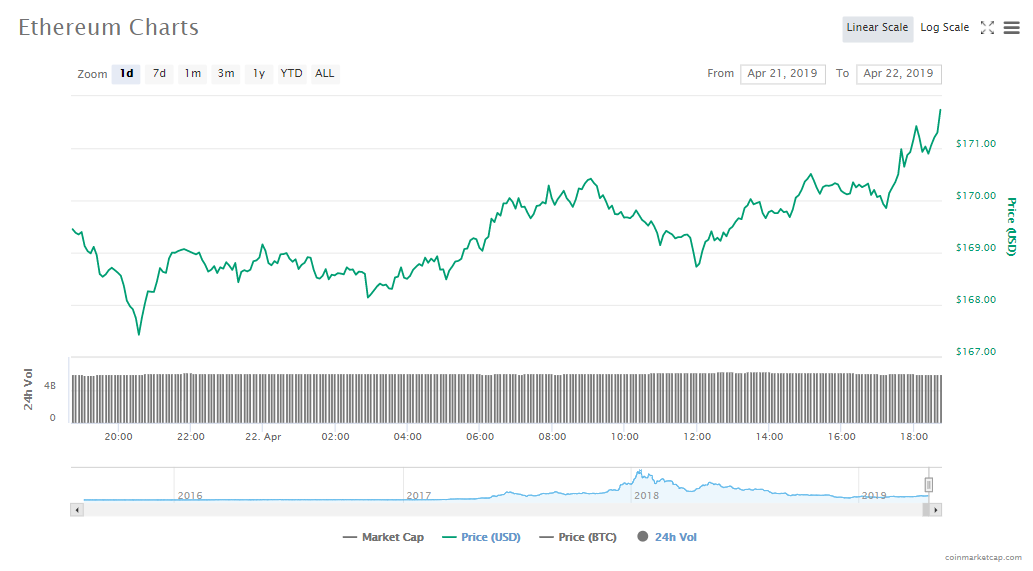Switch chart to Log Scale

point(944,28)
